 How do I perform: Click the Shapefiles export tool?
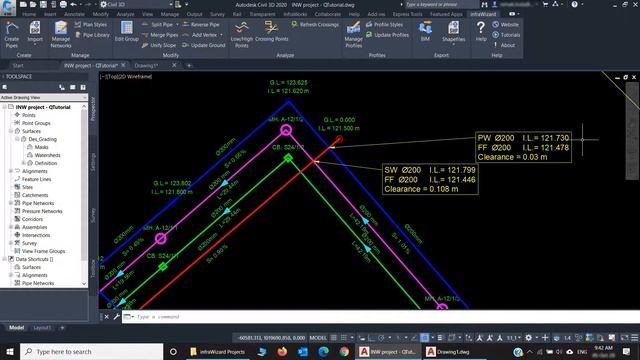pos(453,33)
